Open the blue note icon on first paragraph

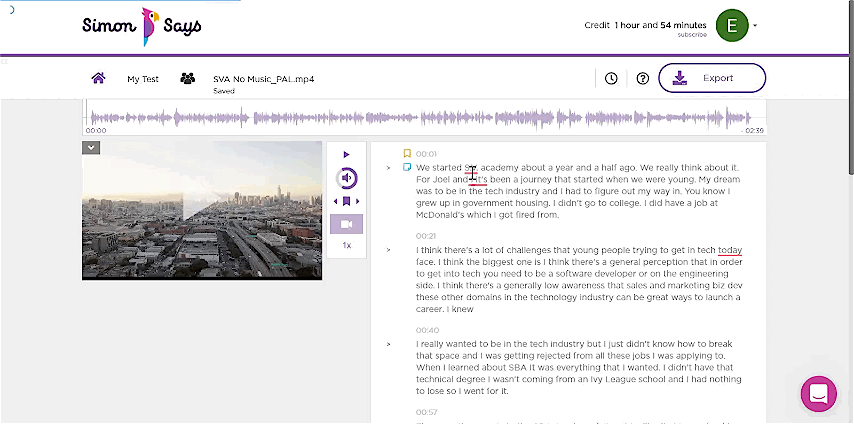coord(407,167)
